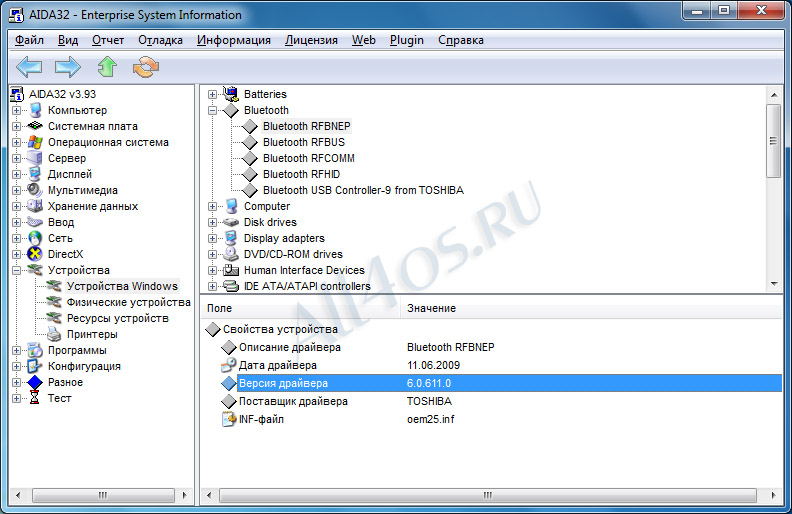This screenshot has height=514, width=792.
Task: Open the Plugin menu
Action: tap(407, 40)
